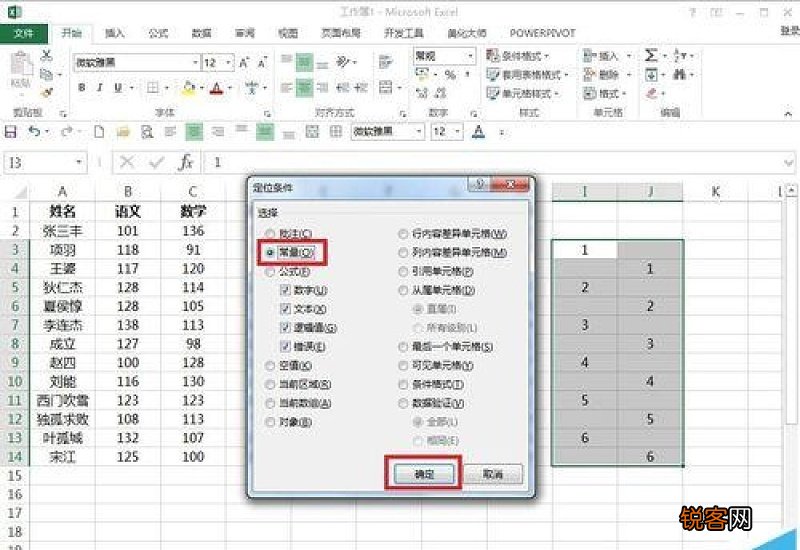
Task: Select the 常量 (Constants) radio option
Action: click(x=290, y=253)
